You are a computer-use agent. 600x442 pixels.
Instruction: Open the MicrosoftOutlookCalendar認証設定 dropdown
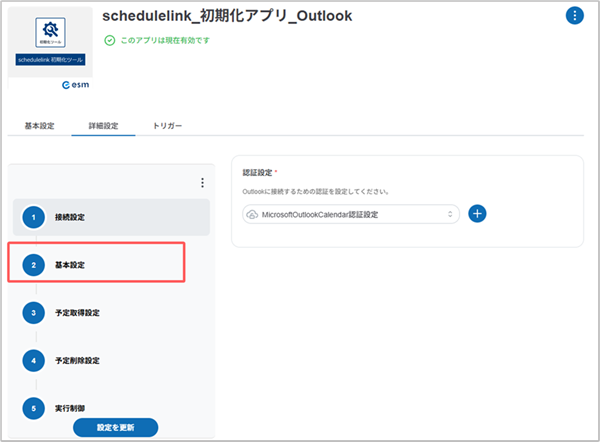coord(350,214)
